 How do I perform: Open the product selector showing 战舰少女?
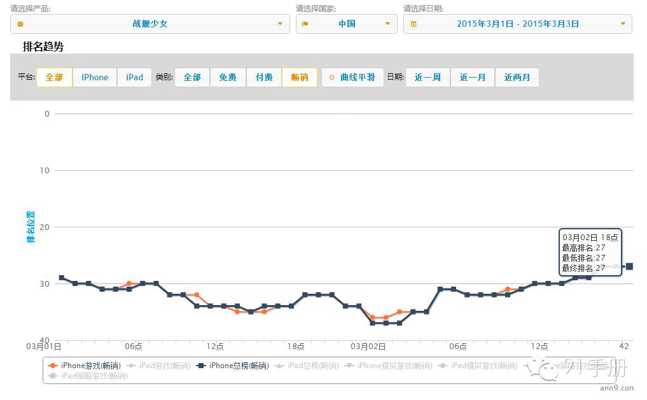(150, 24)
